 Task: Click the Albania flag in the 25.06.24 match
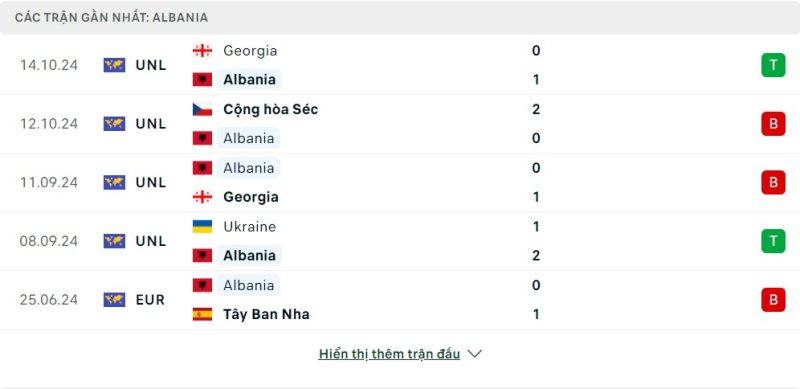pyautogui.click(x=202, y=285)
